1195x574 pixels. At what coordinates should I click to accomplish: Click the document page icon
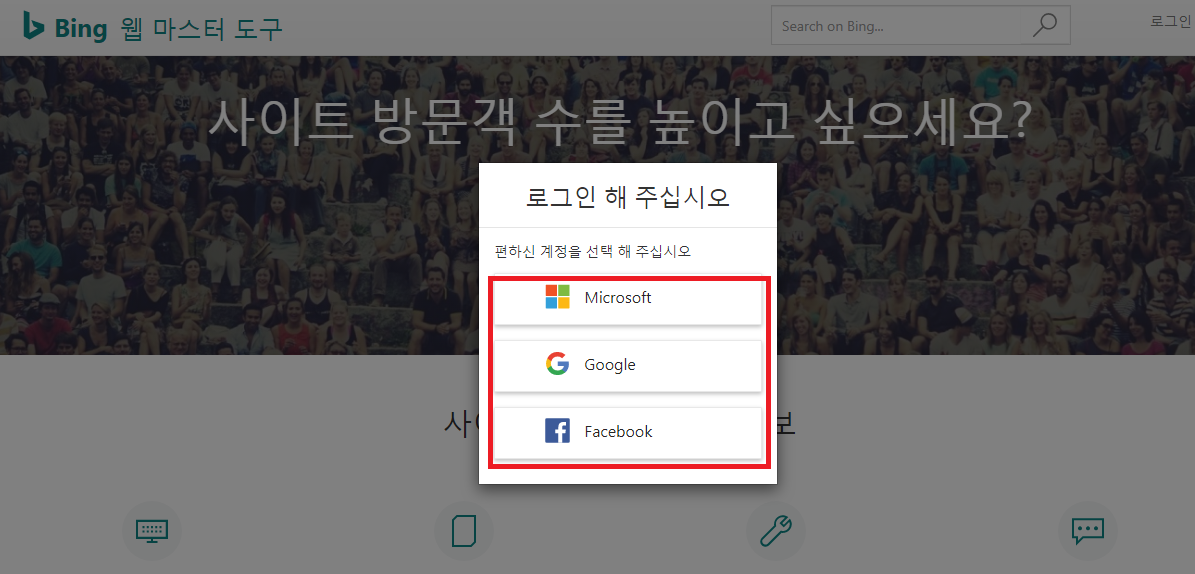463,531
